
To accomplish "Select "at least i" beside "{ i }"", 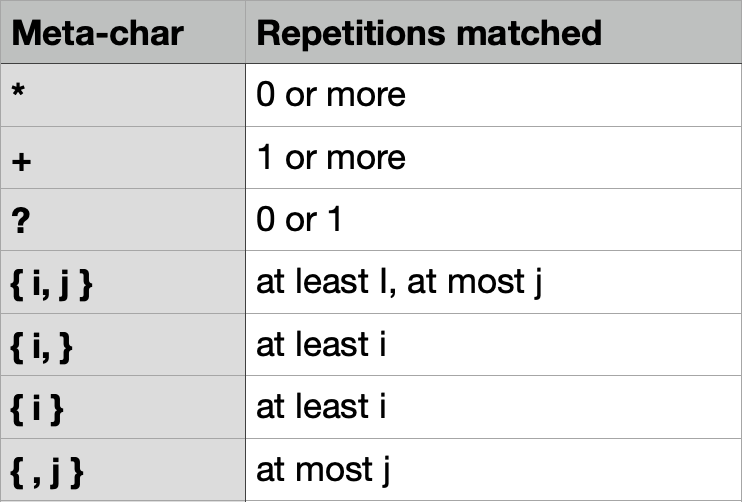I will tap(321, 407).
